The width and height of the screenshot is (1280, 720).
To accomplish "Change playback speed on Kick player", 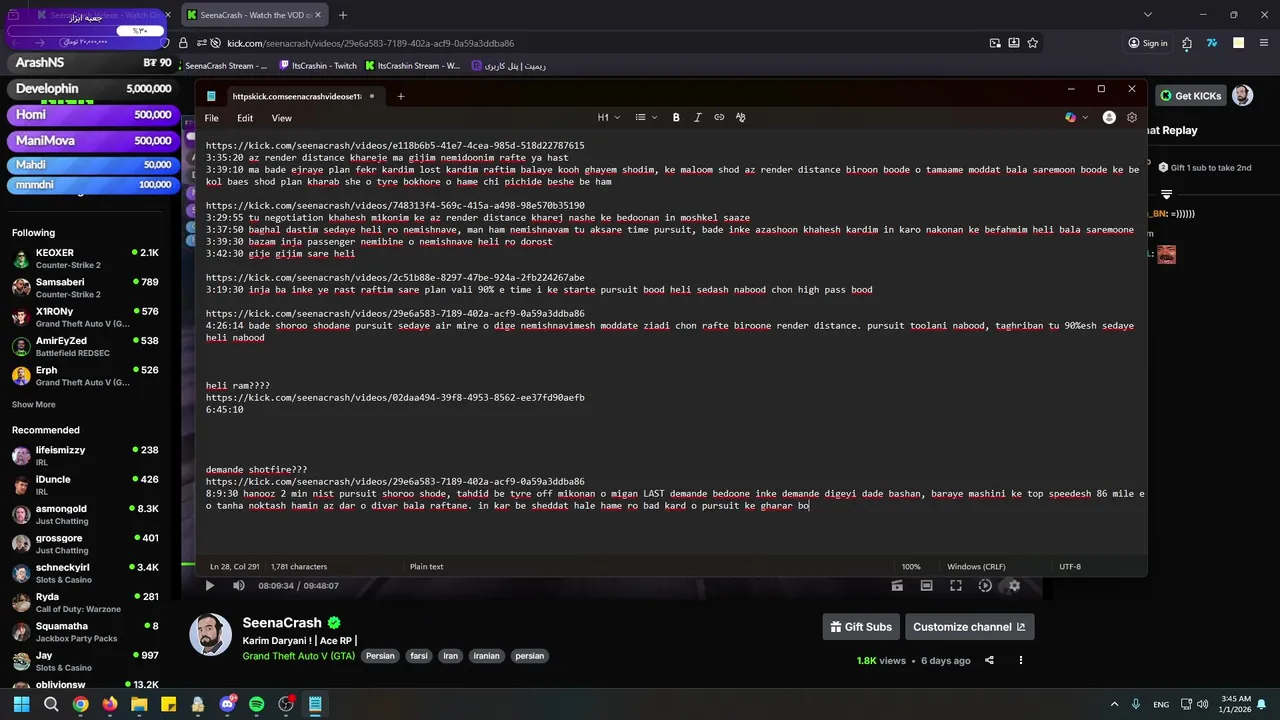I will click(985, 586).
